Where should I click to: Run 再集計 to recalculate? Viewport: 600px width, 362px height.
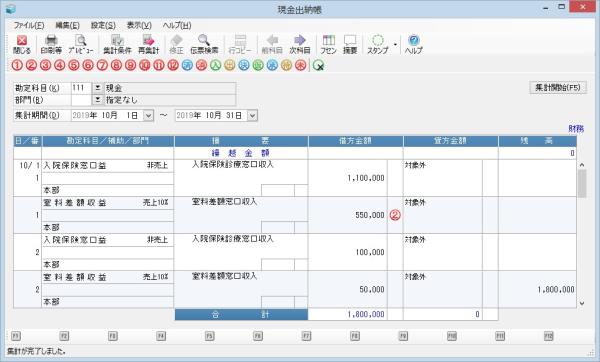coord(148,44)
